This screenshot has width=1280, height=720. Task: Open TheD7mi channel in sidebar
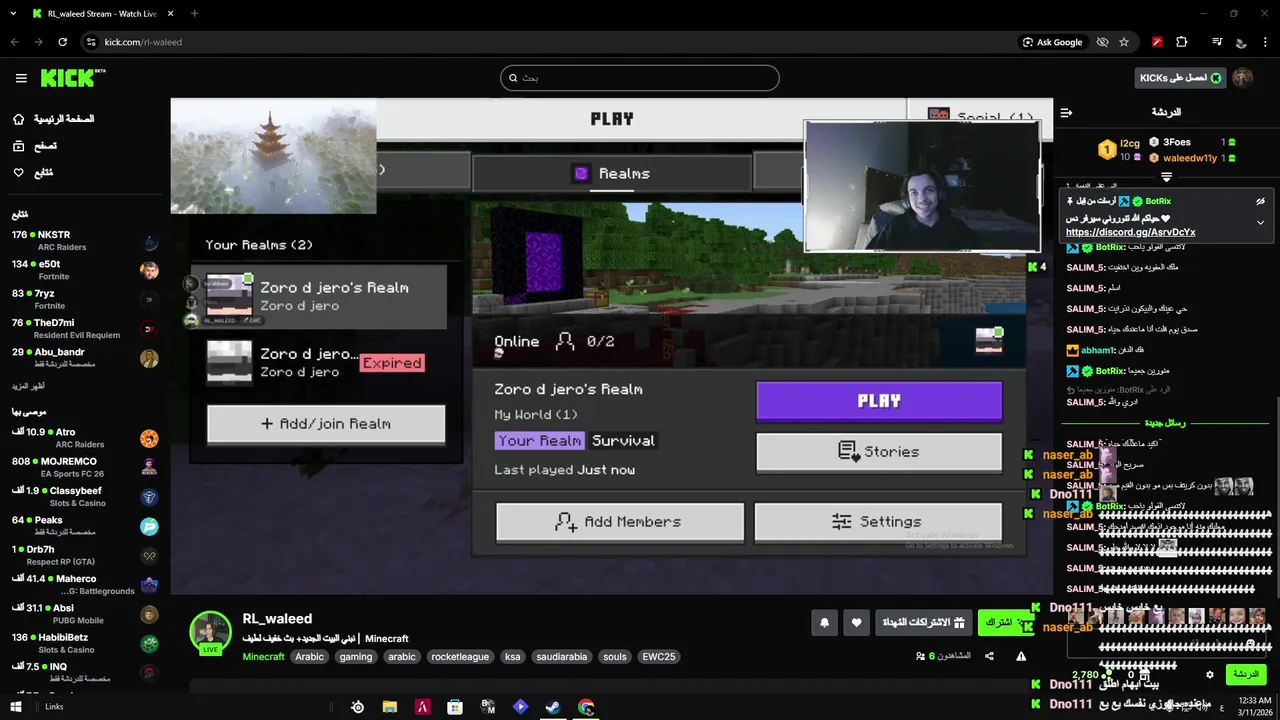pos(85,329)
